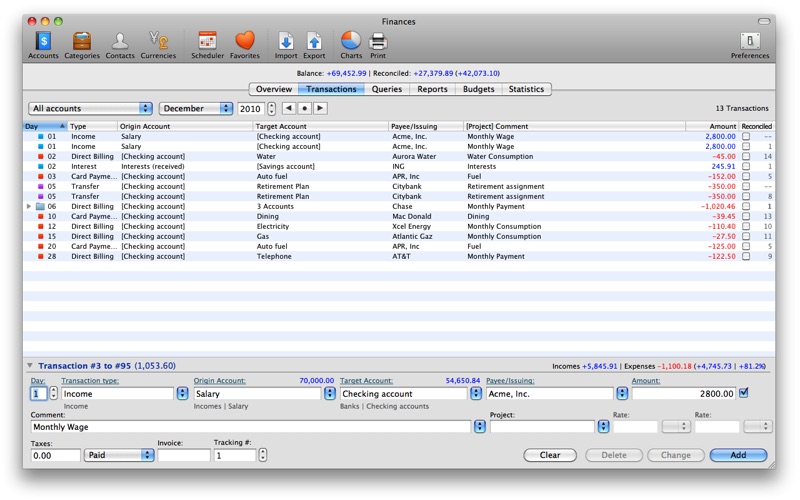Open the Scheduler calendar icon
The image size is (800, 500).
point(208,41)
